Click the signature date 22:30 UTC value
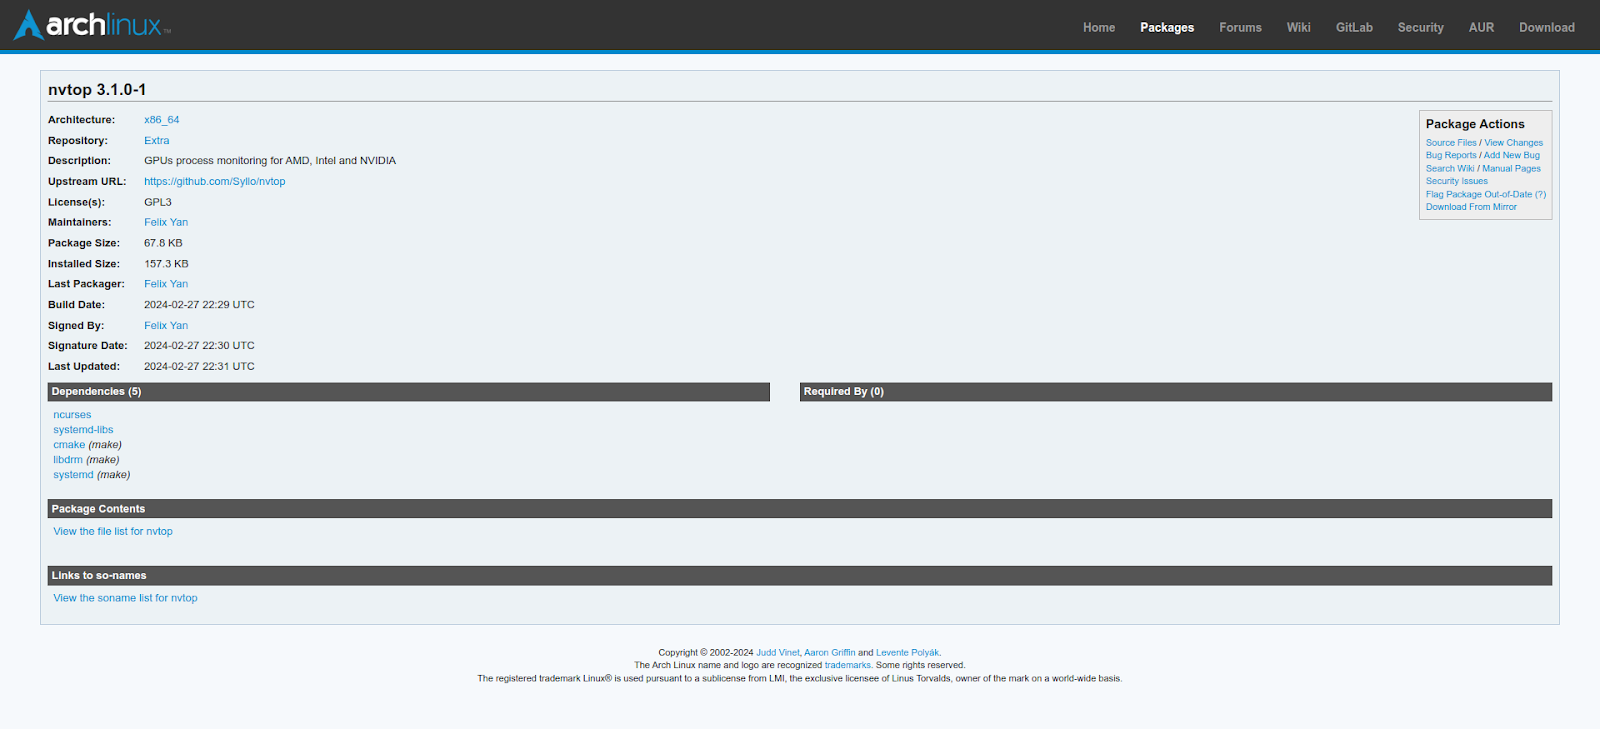The image size is (1600, 729). pyautogui.click(x=199, y=346)
